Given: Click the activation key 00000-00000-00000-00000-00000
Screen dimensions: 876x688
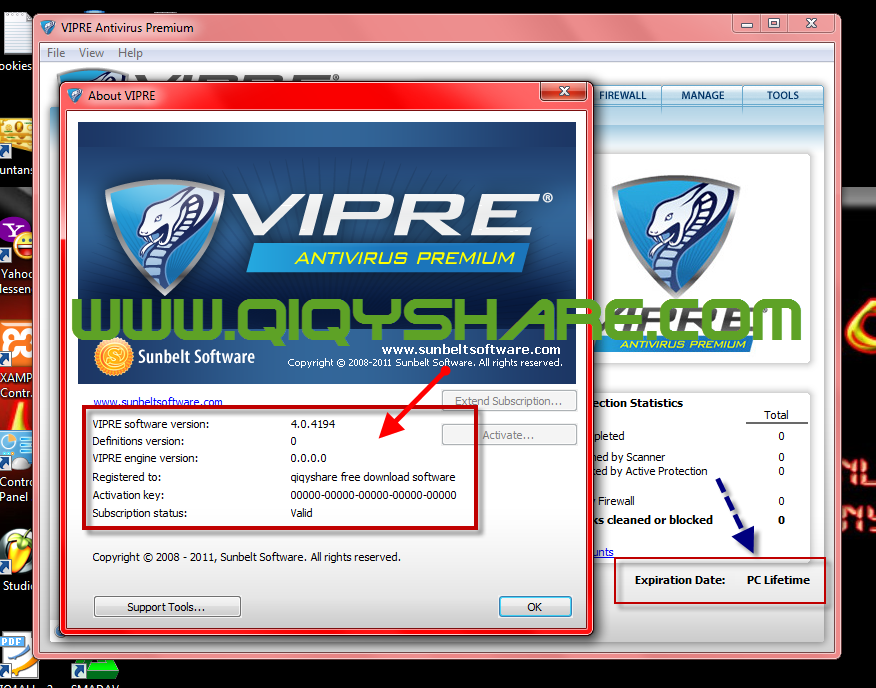Looking at the screenshot, I should point(373,495).
